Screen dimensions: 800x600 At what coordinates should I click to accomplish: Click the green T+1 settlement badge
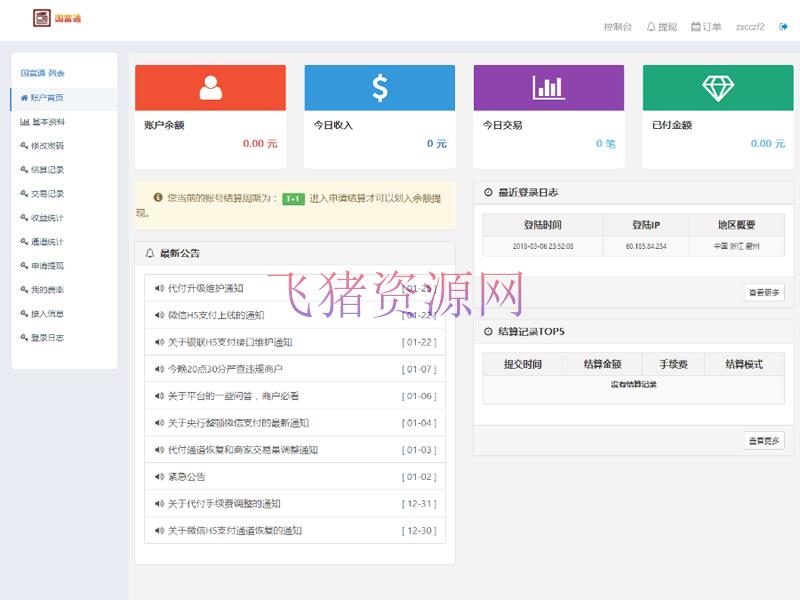coord(293,198)
